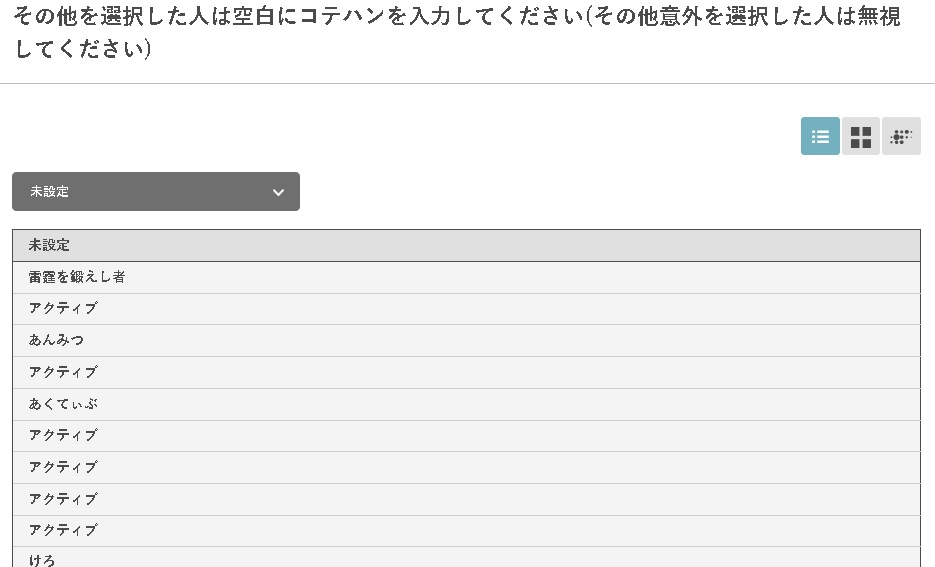Open the 未設定 filter dropdown
The width and height of the screenshot is (935, 567).
click(x=156, y=191)
